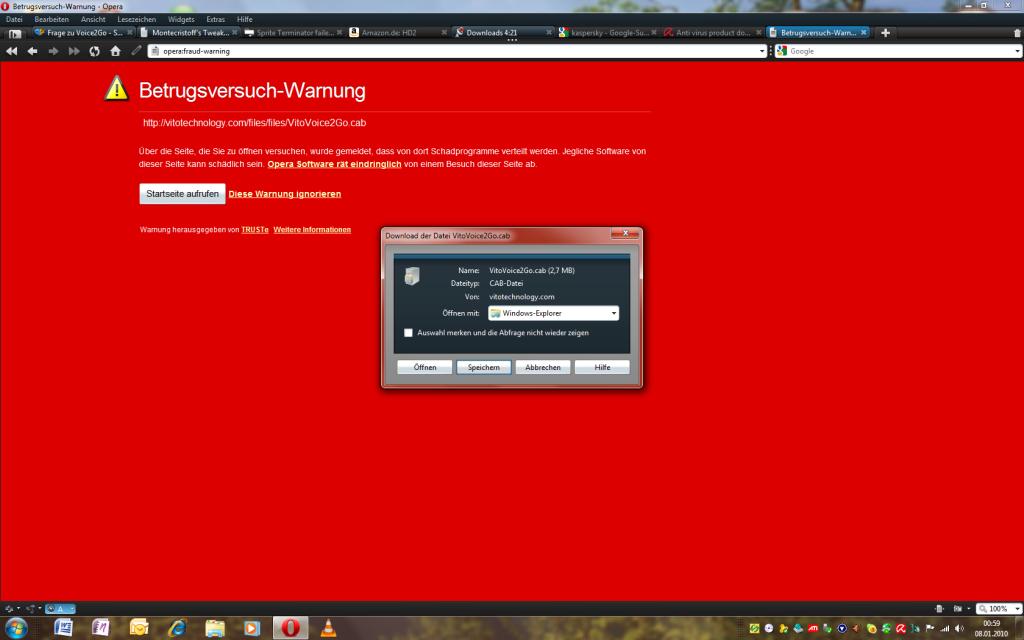Open the Bearbeiten menu
The width and height of the screenshot is (1024, 640).
click(52, 20)
